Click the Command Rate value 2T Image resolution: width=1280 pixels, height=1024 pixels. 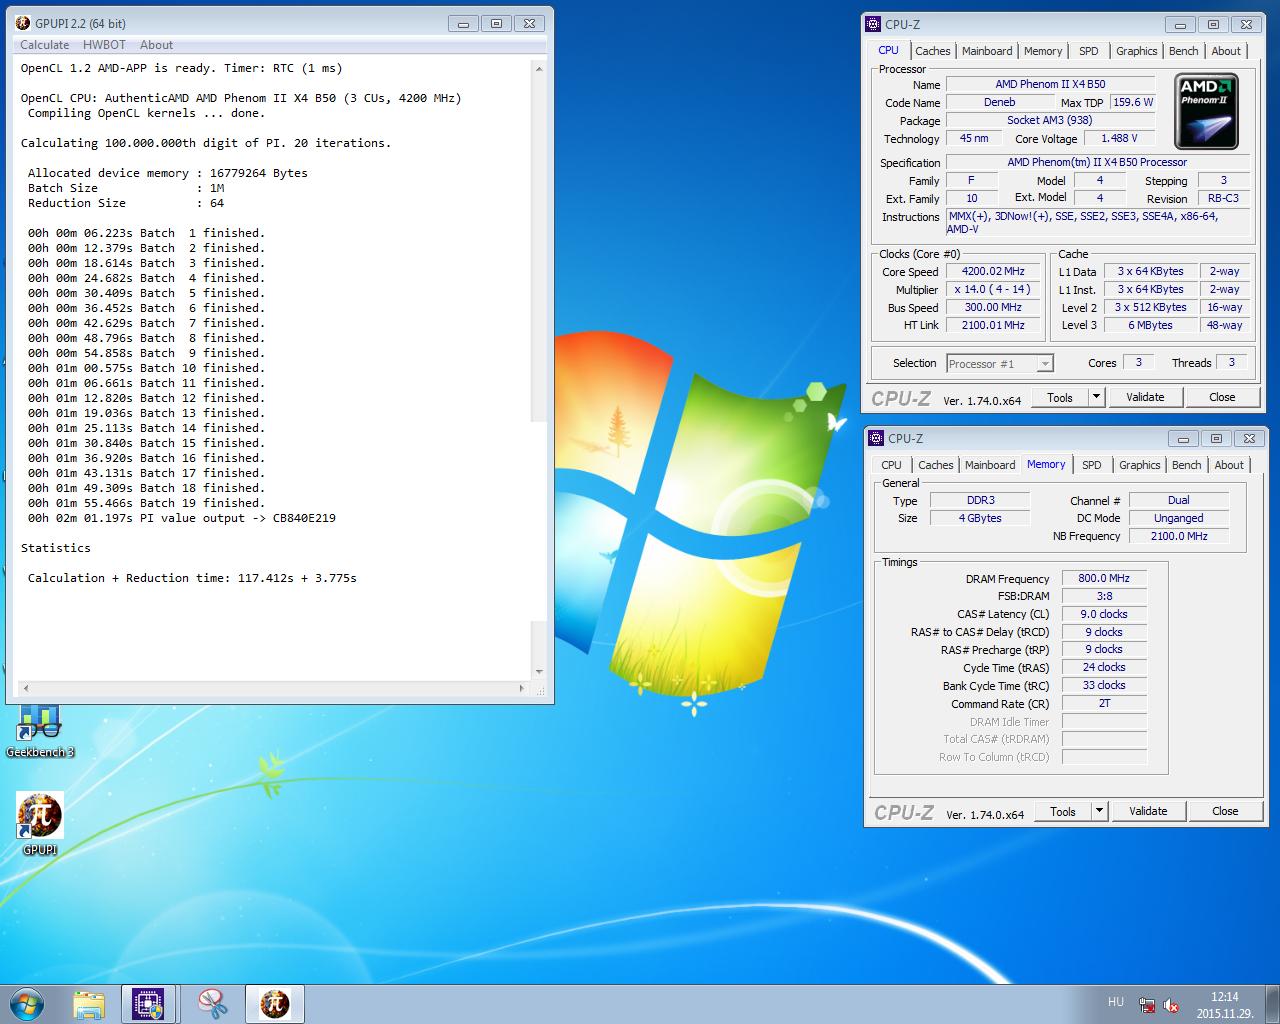tap(1104, 703)
